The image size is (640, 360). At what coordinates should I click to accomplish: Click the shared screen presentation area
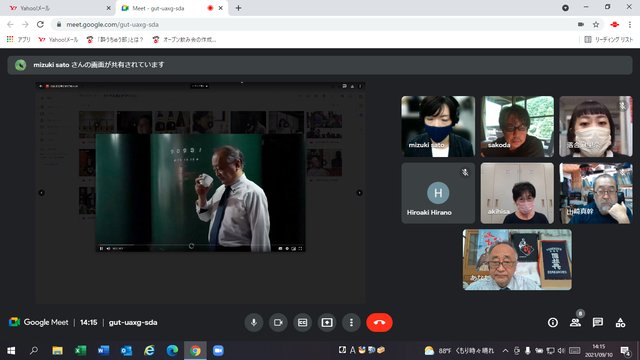pyautogui.click(x=200, y=193)
